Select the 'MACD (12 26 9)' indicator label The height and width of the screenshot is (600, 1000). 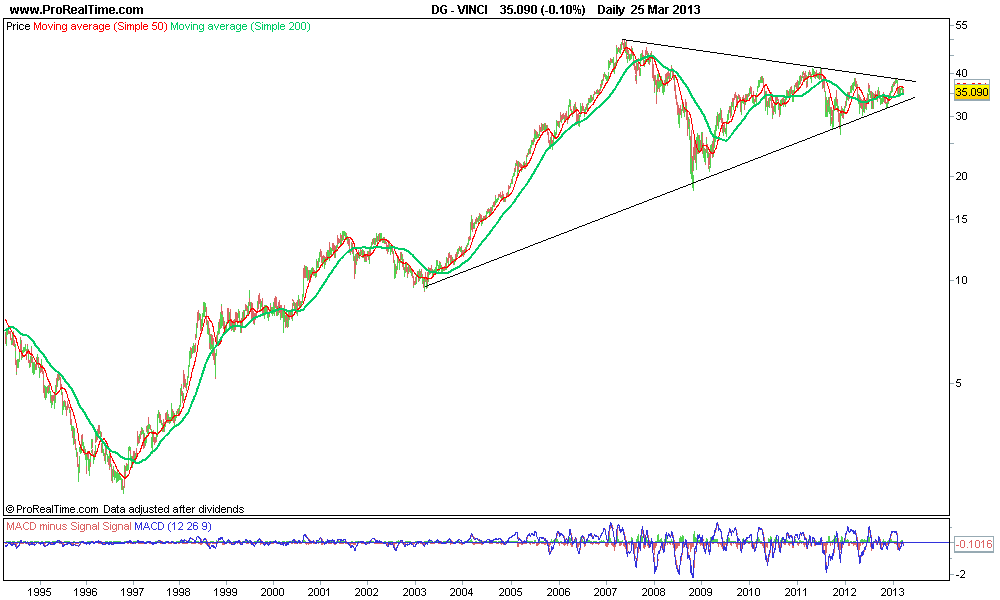click(173, 526)
